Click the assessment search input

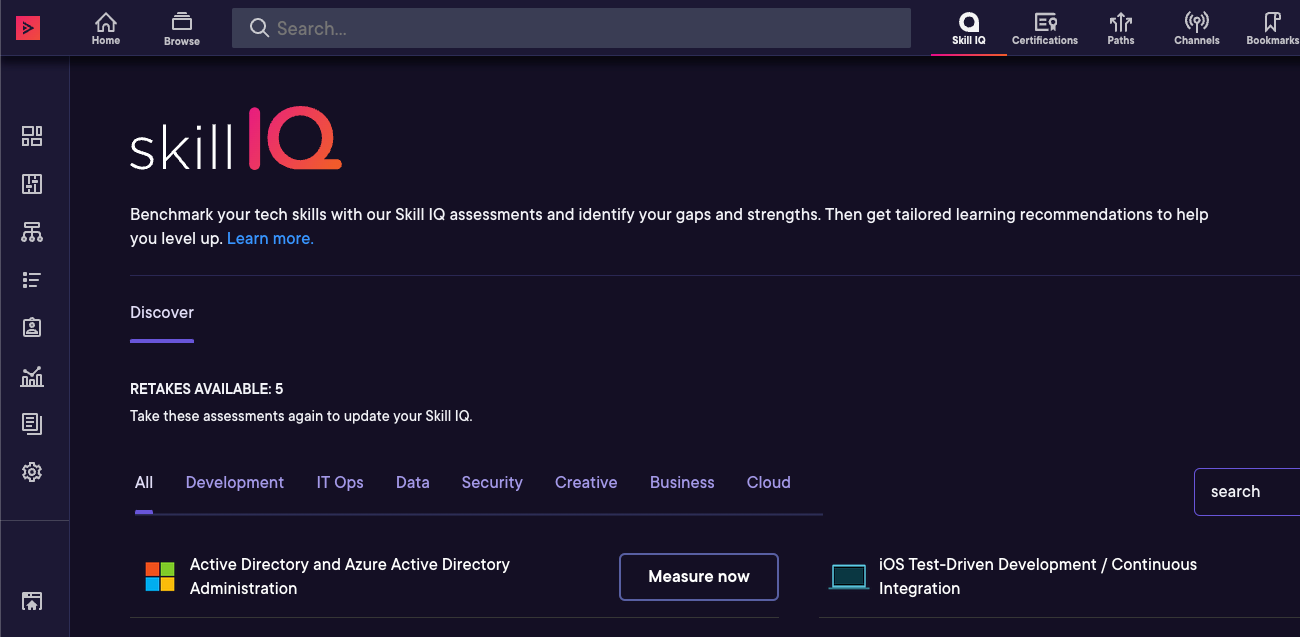[1247, 492]
